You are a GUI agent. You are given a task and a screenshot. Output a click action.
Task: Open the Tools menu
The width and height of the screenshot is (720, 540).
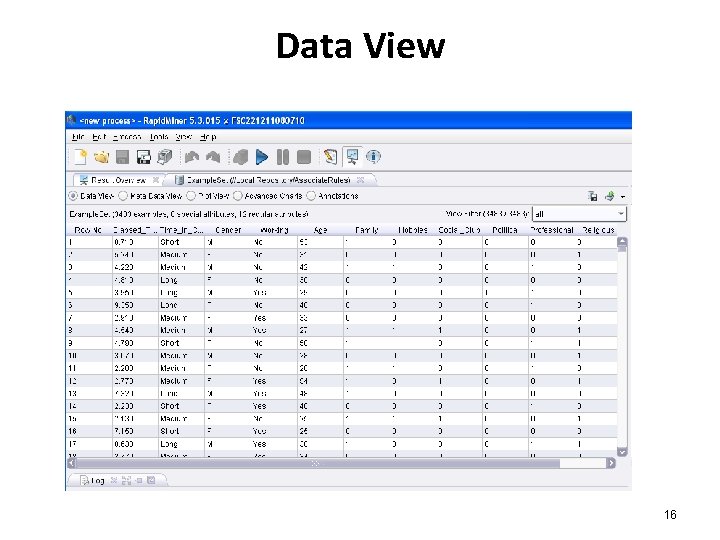159,137
